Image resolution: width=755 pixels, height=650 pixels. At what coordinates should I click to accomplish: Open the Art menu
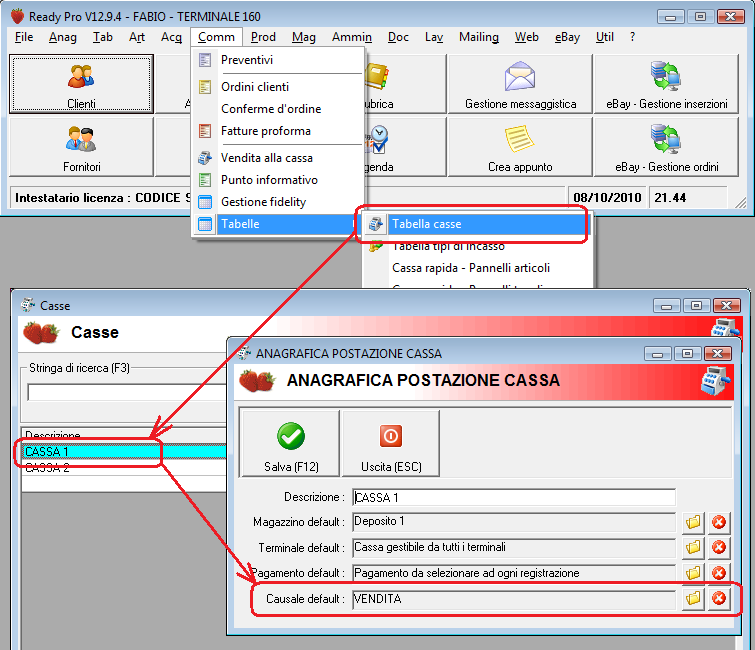pos(137,37)
